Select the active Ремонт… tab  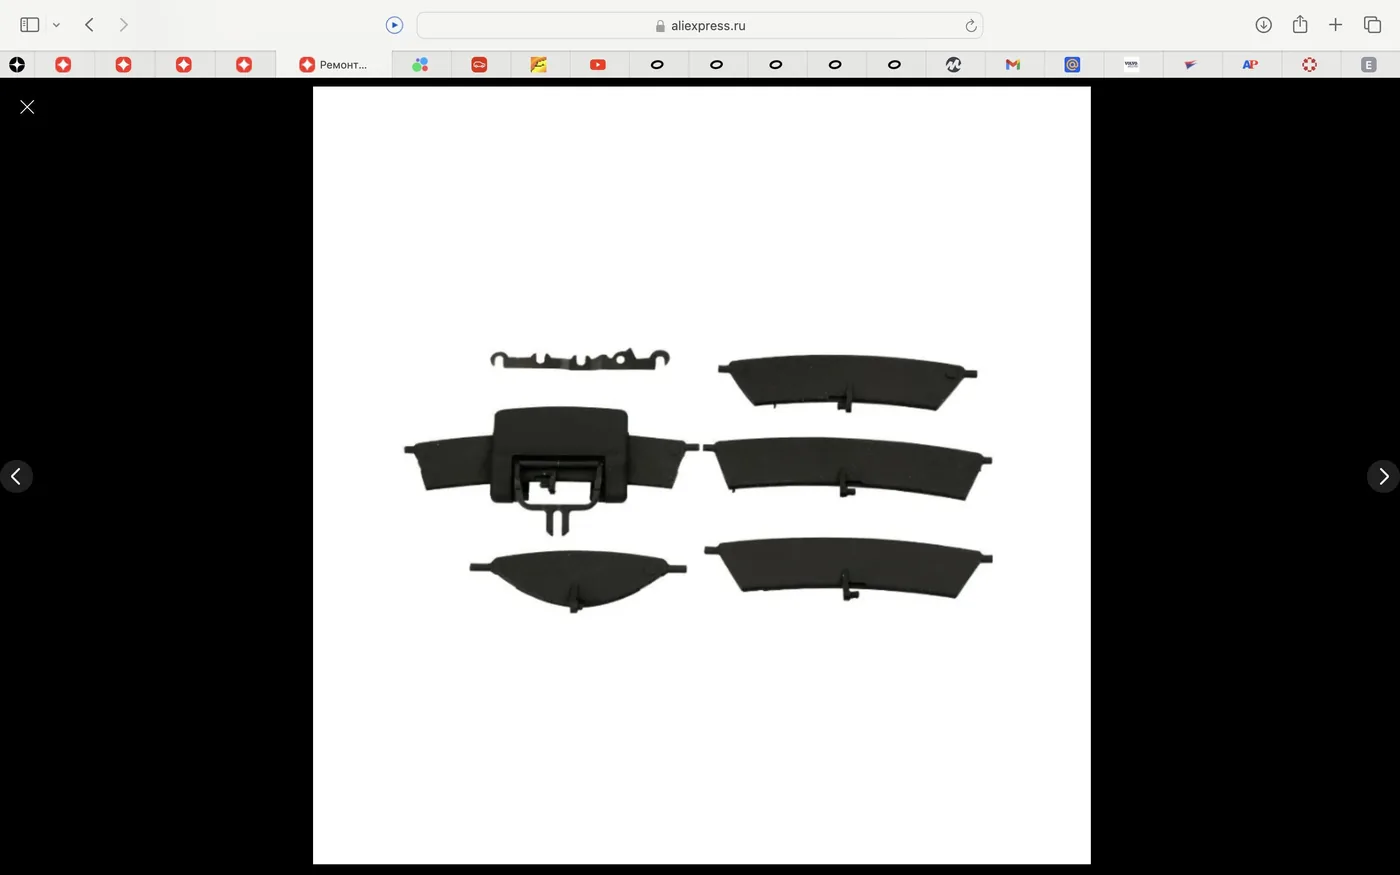334,65
